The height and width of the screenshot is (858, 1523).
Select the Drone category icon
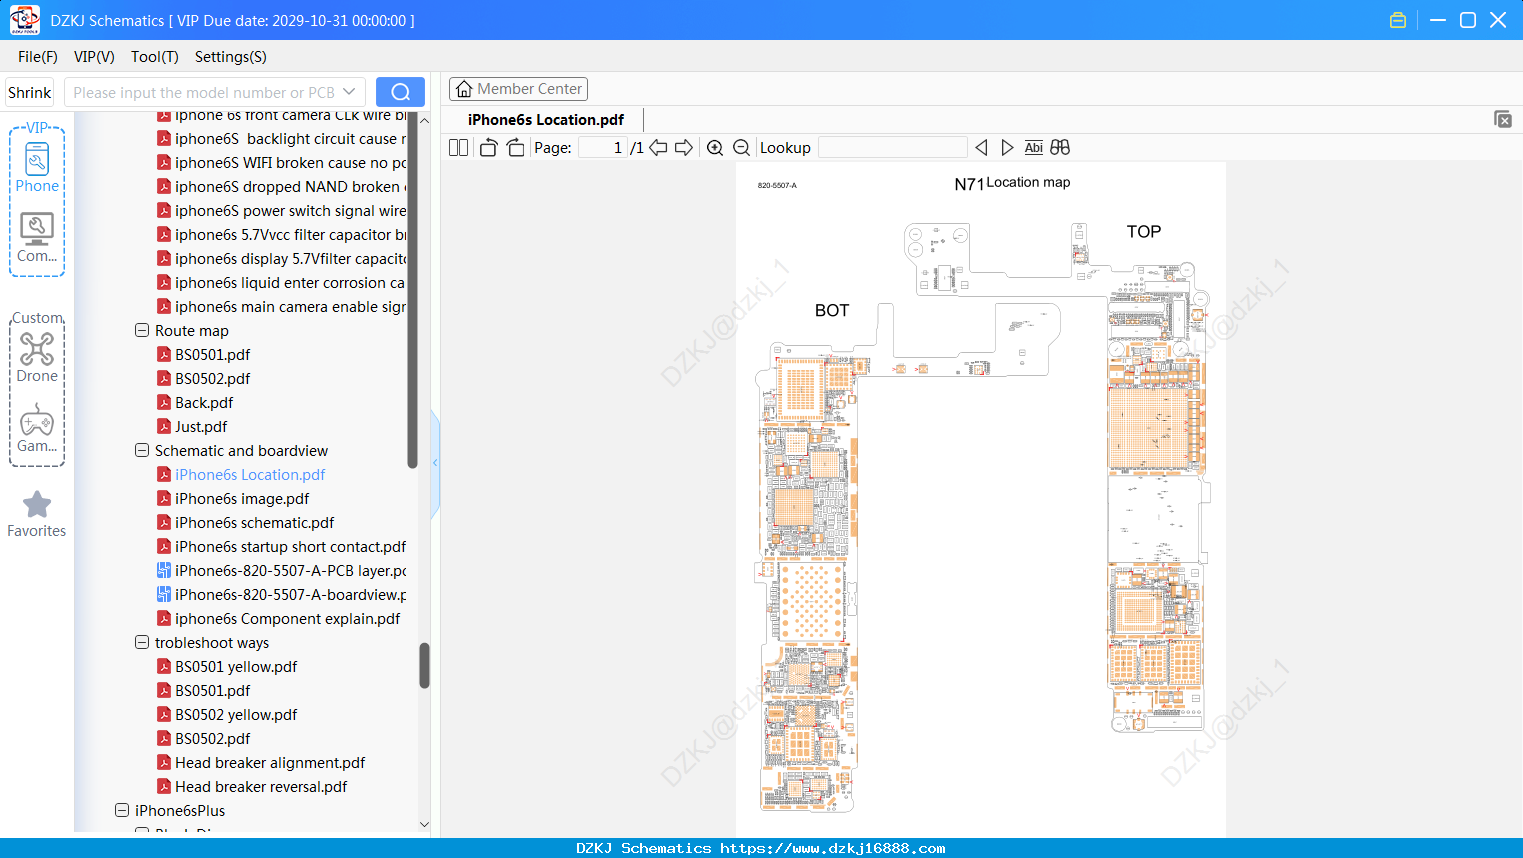(37, 357)
